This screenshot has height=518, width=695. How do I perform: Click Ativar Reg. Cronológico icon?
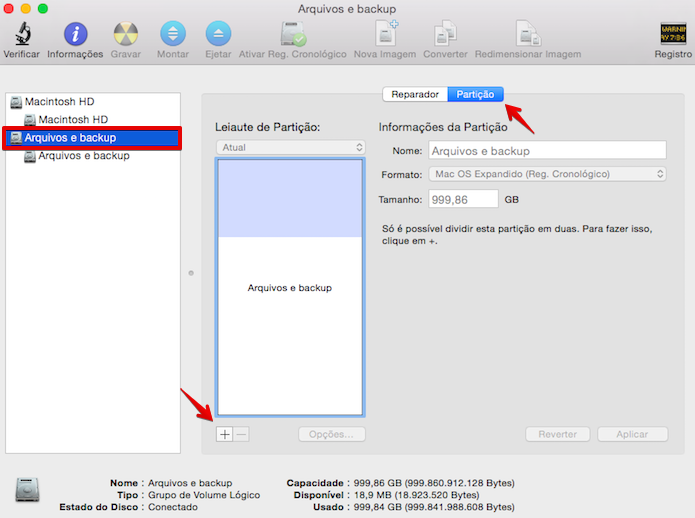pyautogui.click(x=293, y=34)
